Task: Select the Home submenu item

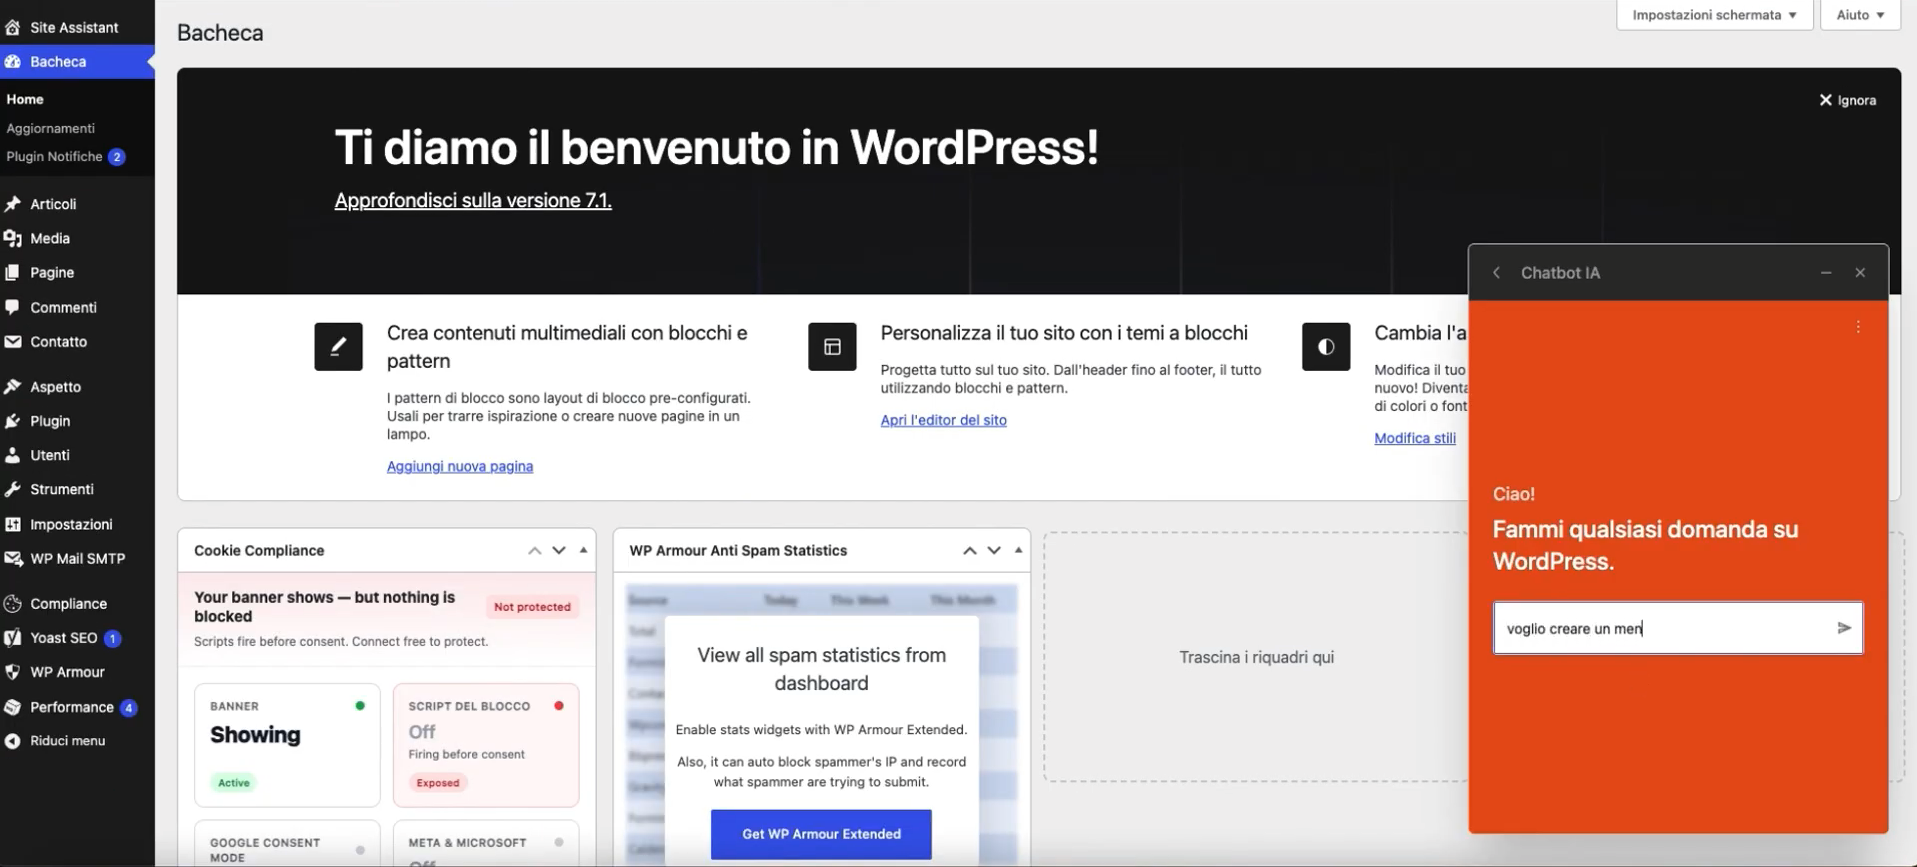Action: [x=25, y=99]
